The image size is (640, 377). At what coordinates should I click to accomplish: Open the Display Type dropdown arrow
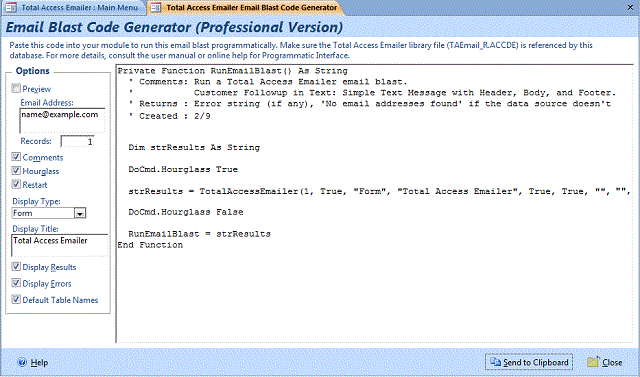(80, 213)
